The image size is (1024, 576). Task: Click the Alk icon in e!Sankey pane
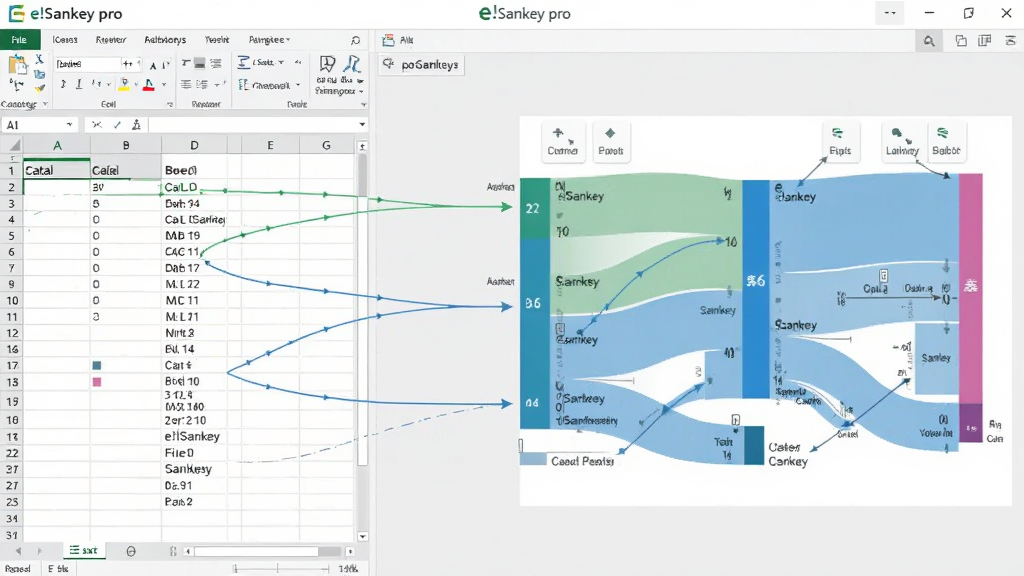[389, 40]
